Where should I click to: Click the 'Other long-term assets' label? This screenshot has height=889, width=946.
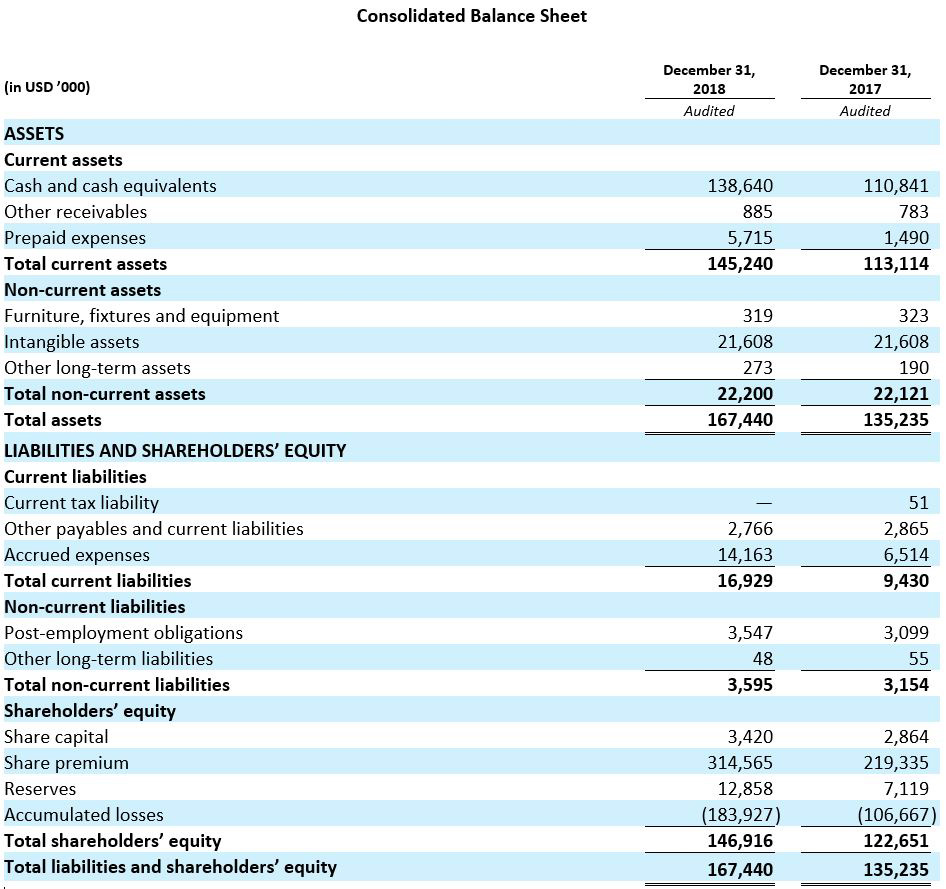tap(97, 368)
